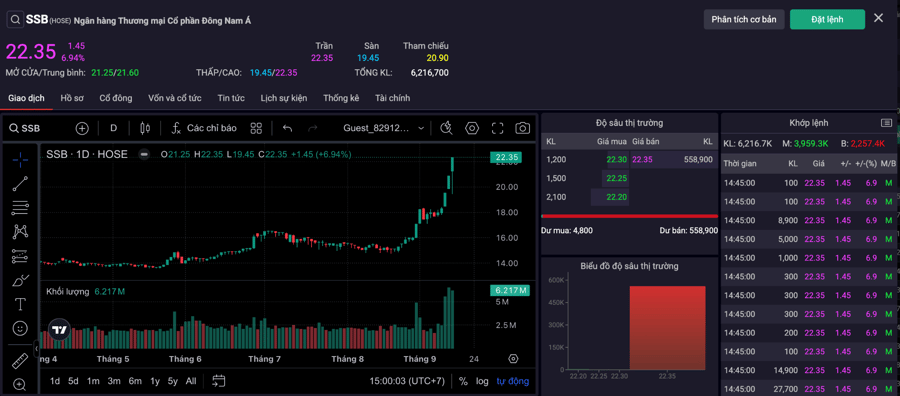
Task: Redo the chart action
Action: (313, 128)
